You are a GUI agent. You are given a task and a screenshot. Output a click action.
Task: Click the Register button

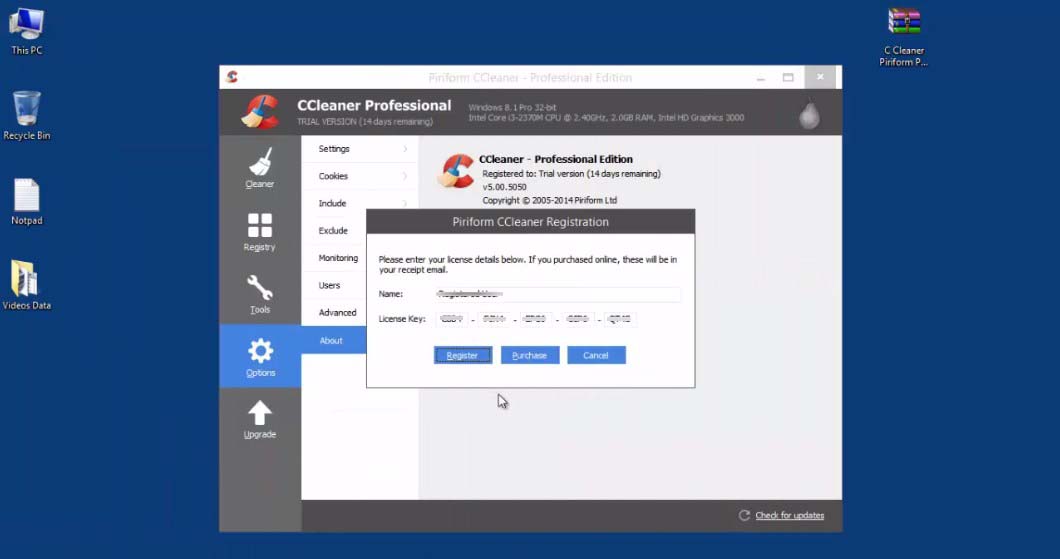pyautogui.click(x=462, y=355)
